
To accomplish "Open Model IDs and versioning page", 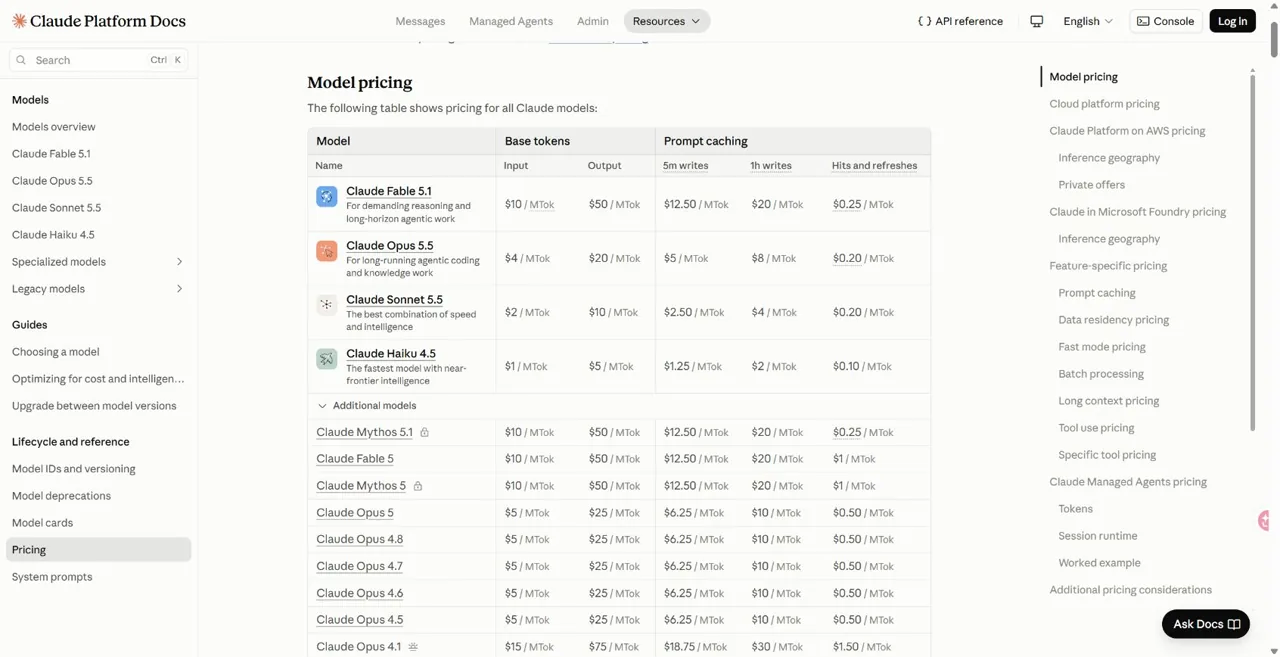I will coord(73,469).
